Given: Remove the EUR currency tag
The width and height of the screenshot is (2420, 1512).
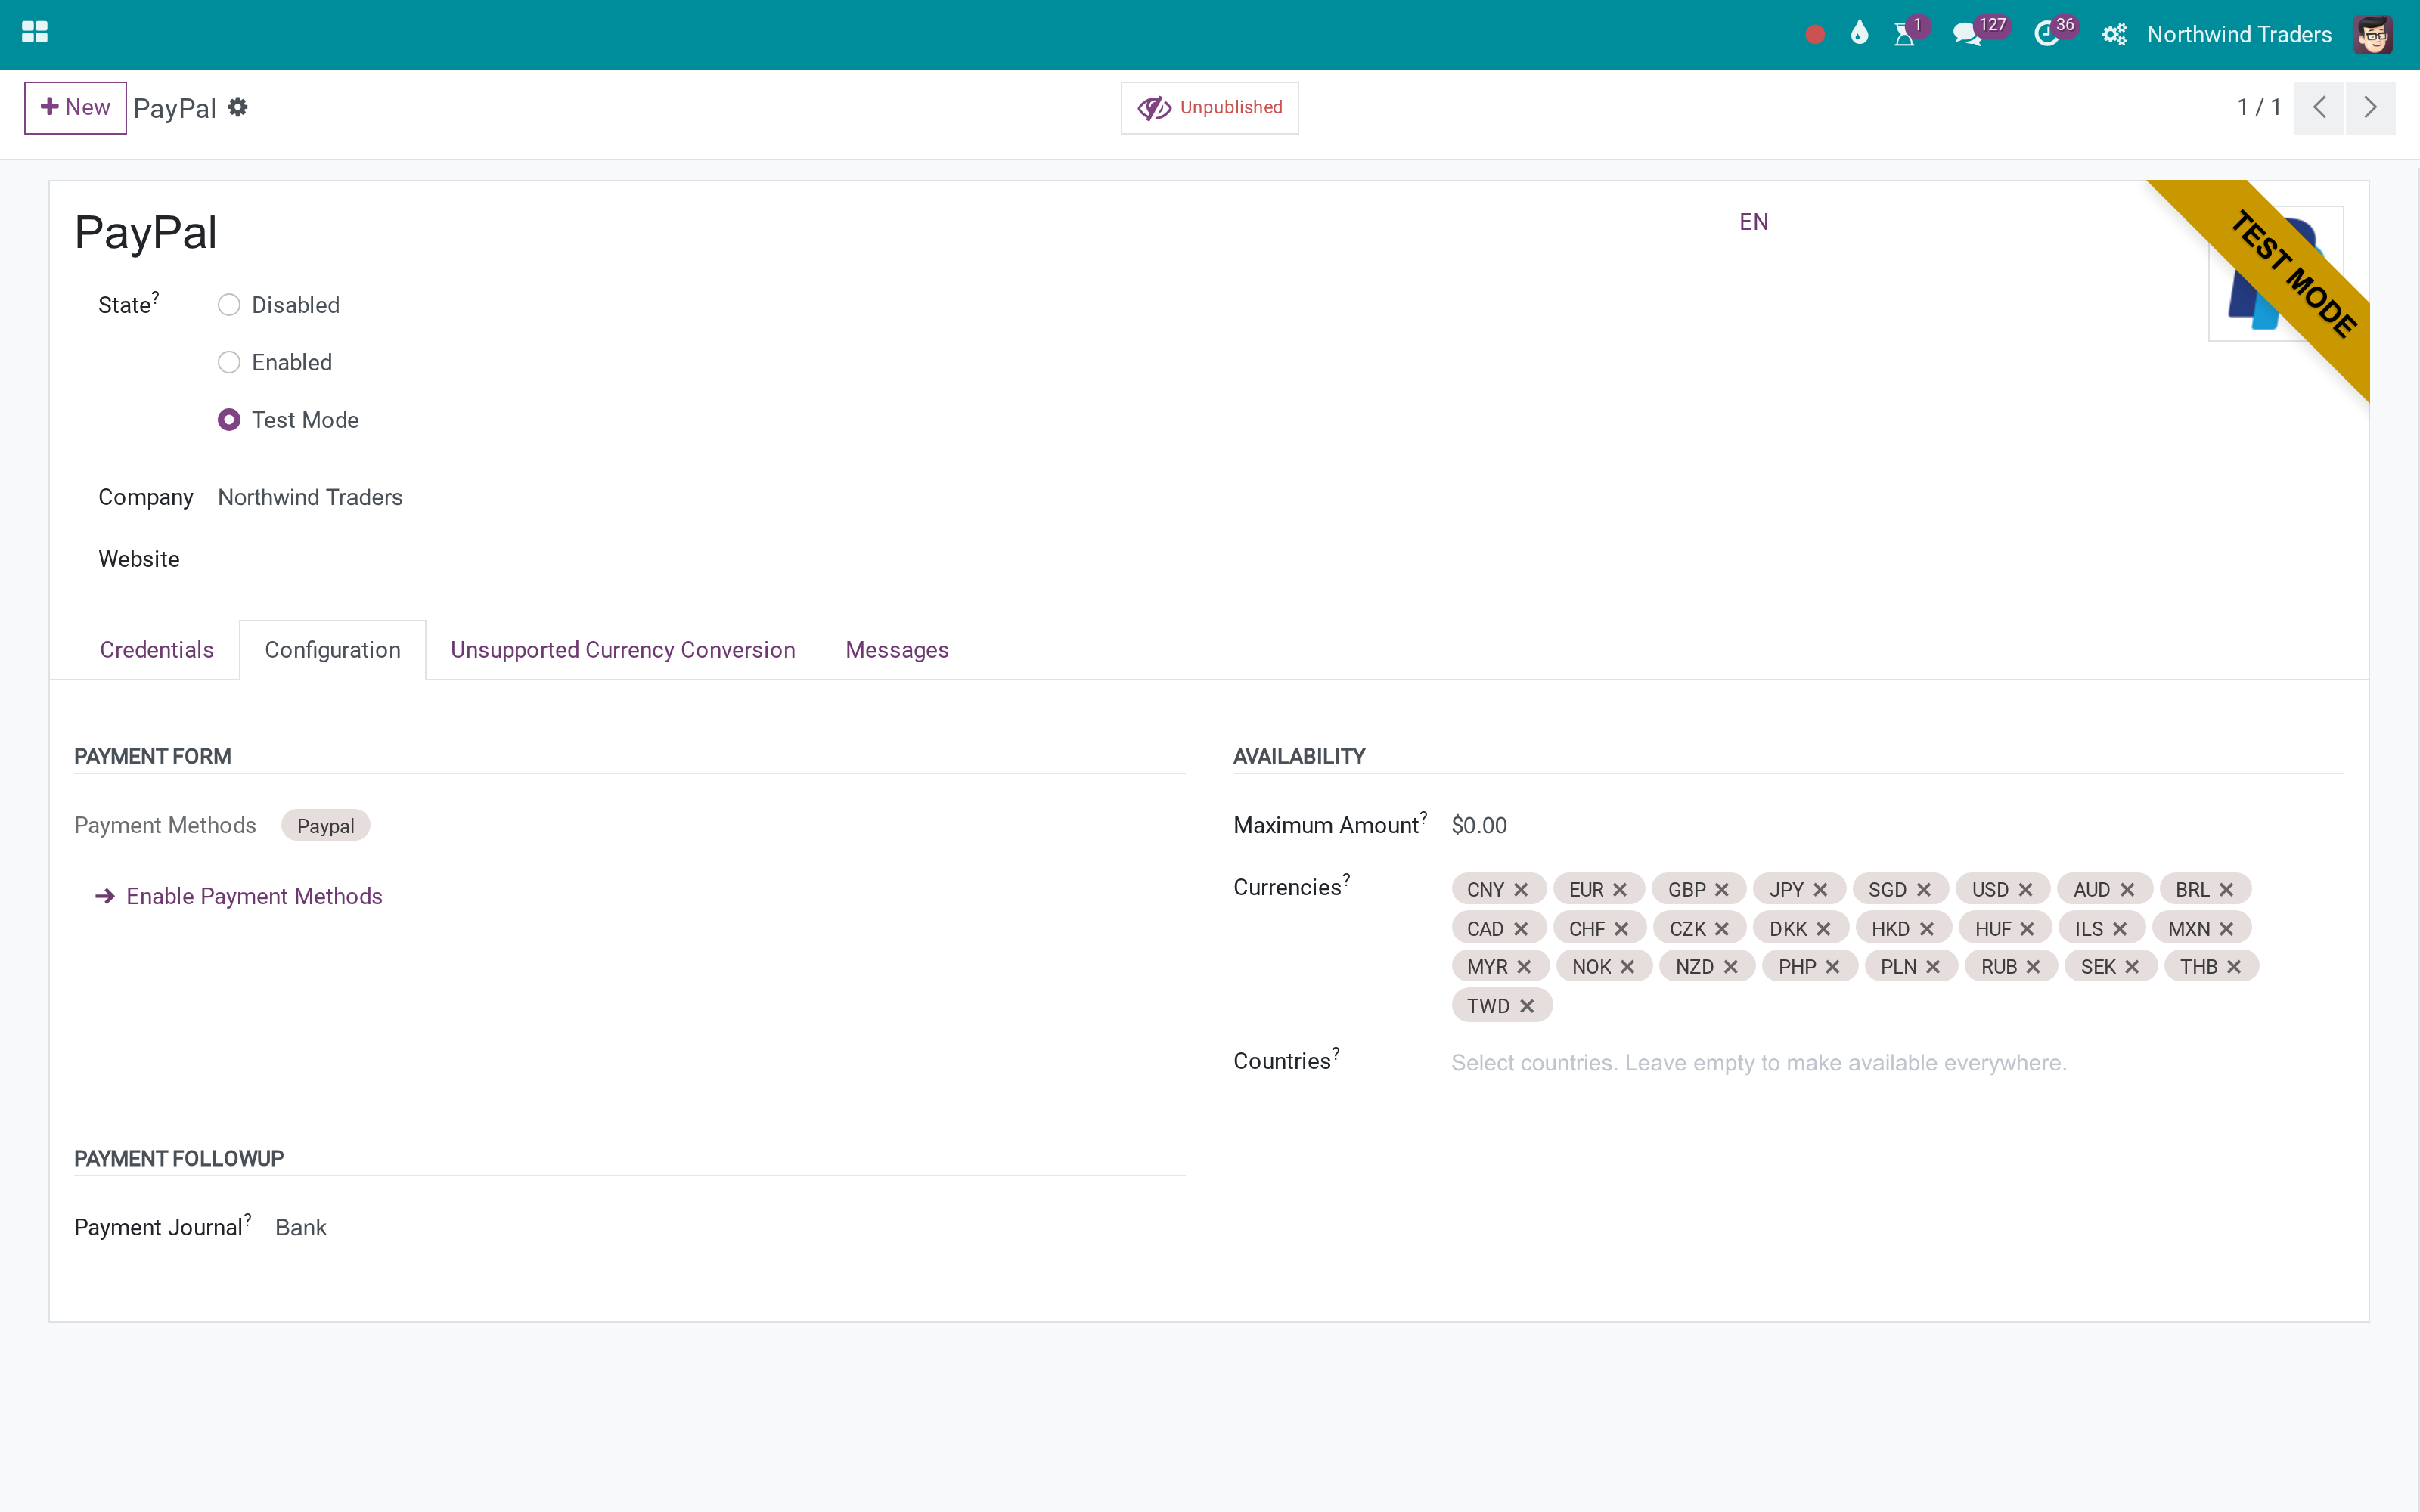Looking at the screenshot, I should pos(1620,890).
